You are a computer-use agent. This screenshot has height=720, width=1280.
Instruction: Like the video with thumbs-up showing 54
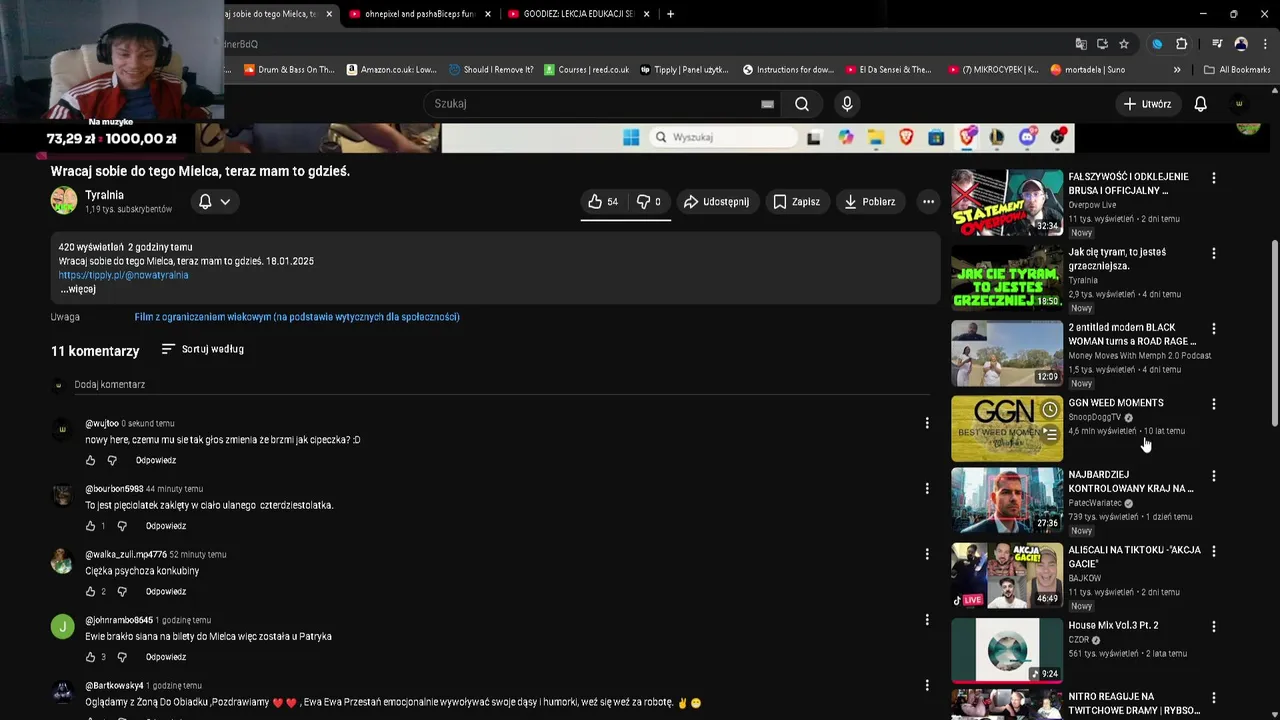point(603,202)
